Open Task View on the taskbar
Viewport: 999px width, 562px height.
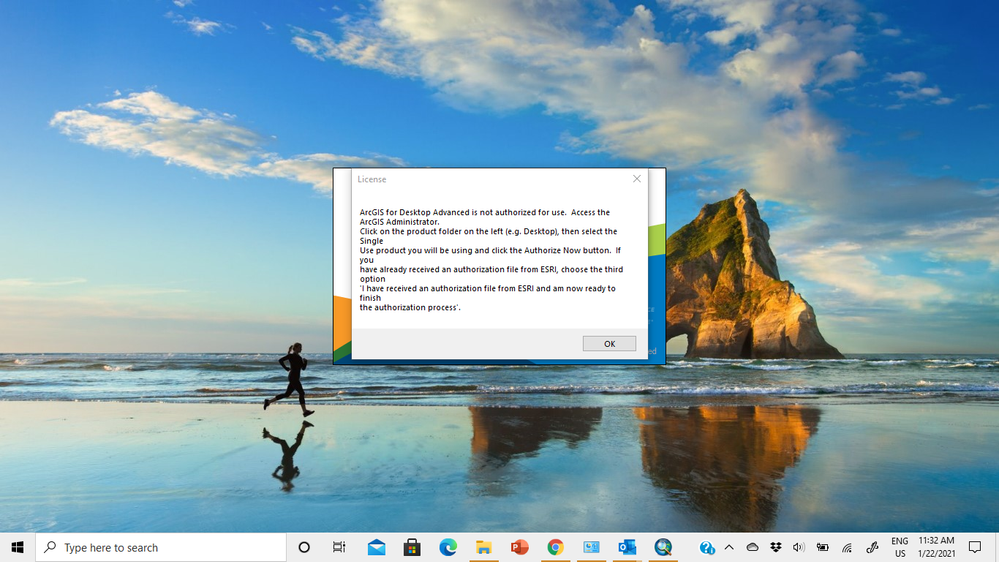(x=339, y=547)
